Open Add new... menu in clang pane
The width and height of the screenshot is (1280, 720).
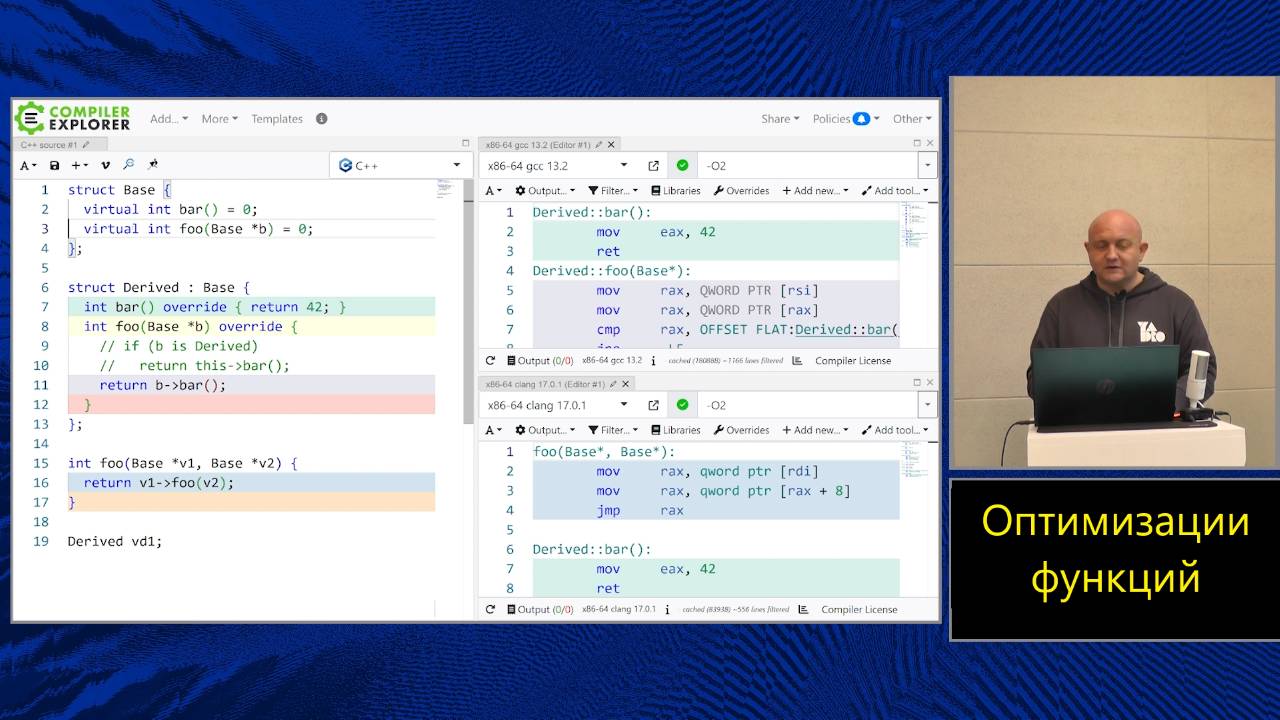click(x=815, y=430)
